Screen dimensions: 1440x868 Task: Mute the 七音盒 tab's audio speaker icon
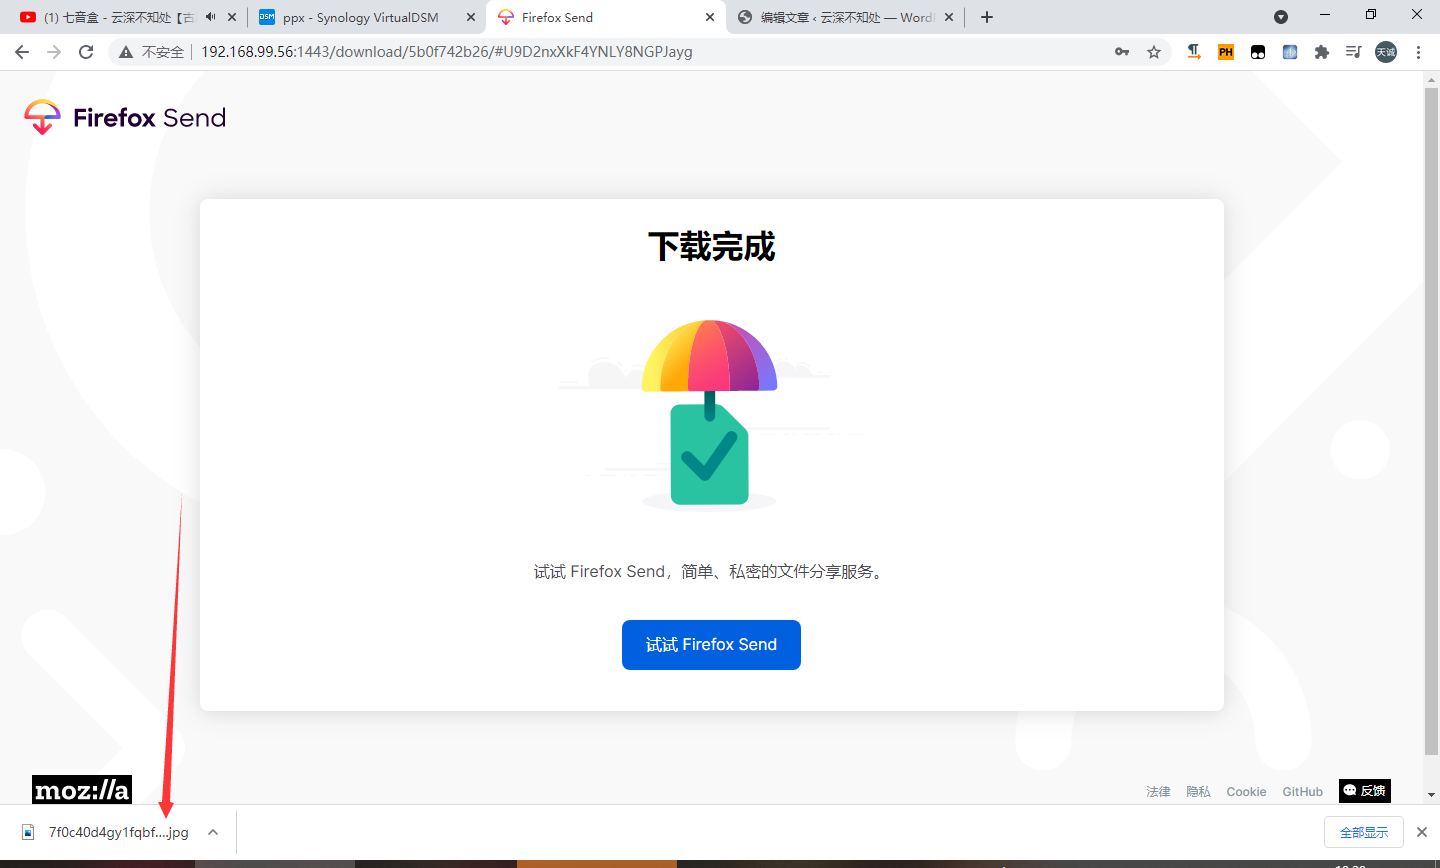[209, 17]
